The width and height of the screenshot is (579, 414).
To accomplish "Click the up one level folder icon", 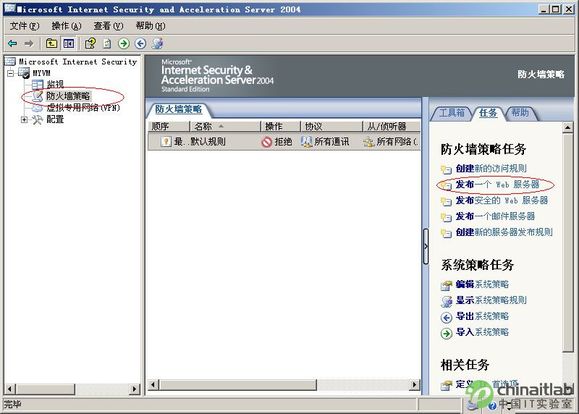I will (x=51, y=44).
